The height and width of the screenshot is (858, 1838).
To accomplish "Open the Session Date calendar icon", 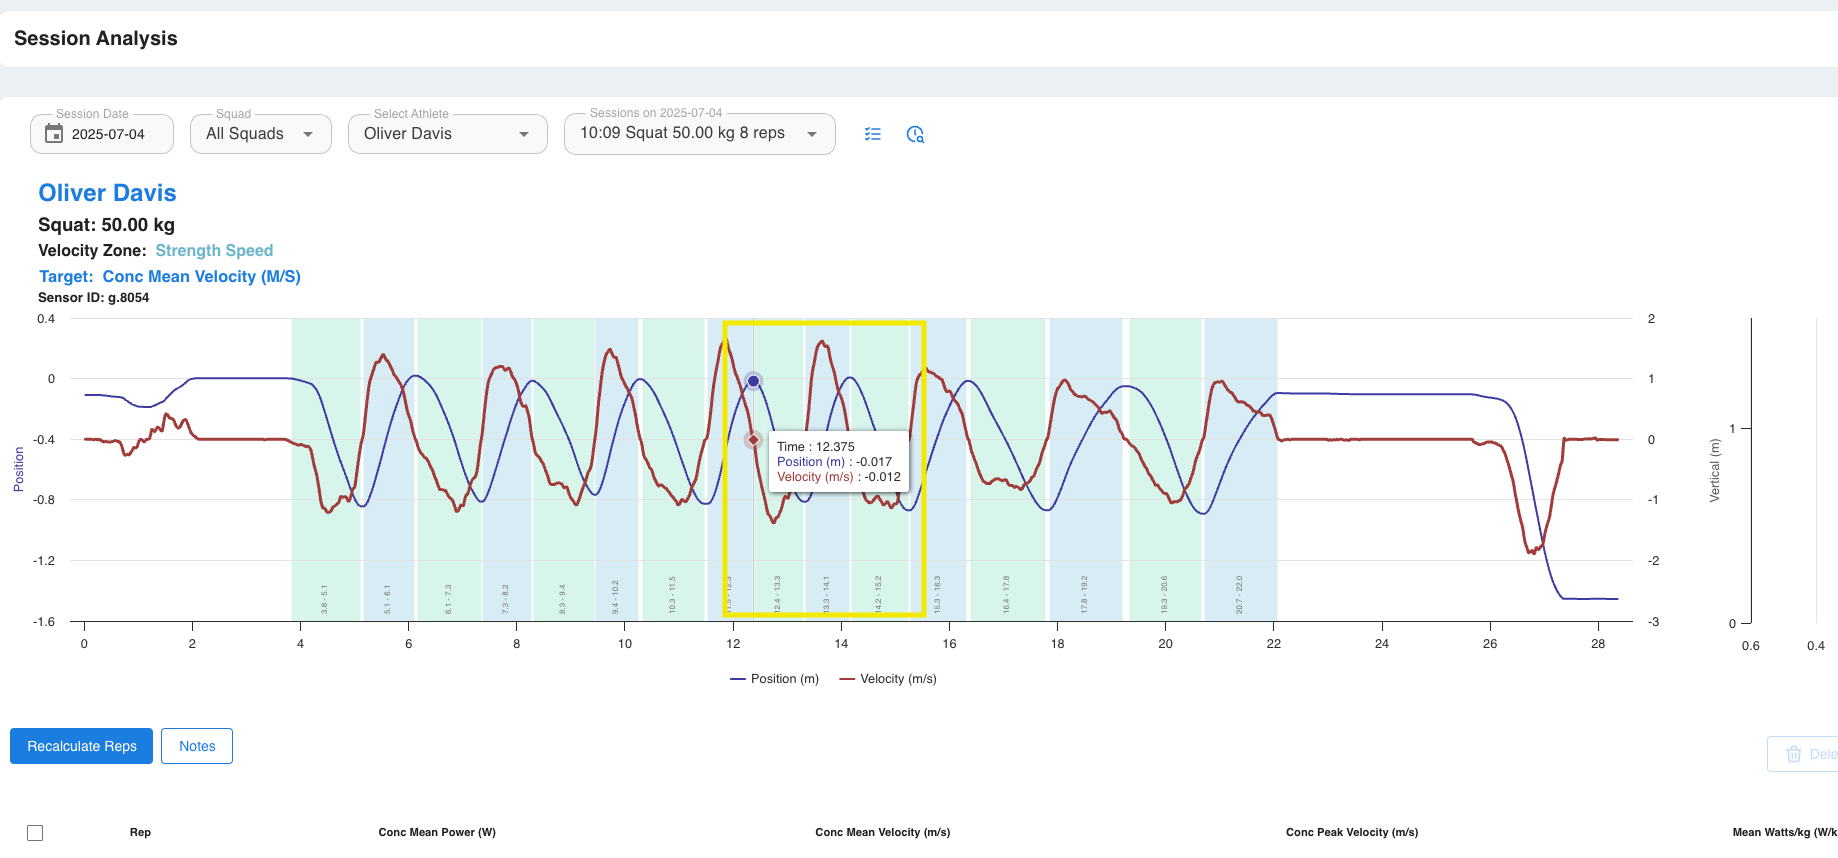I will click(x=54, y=134).
